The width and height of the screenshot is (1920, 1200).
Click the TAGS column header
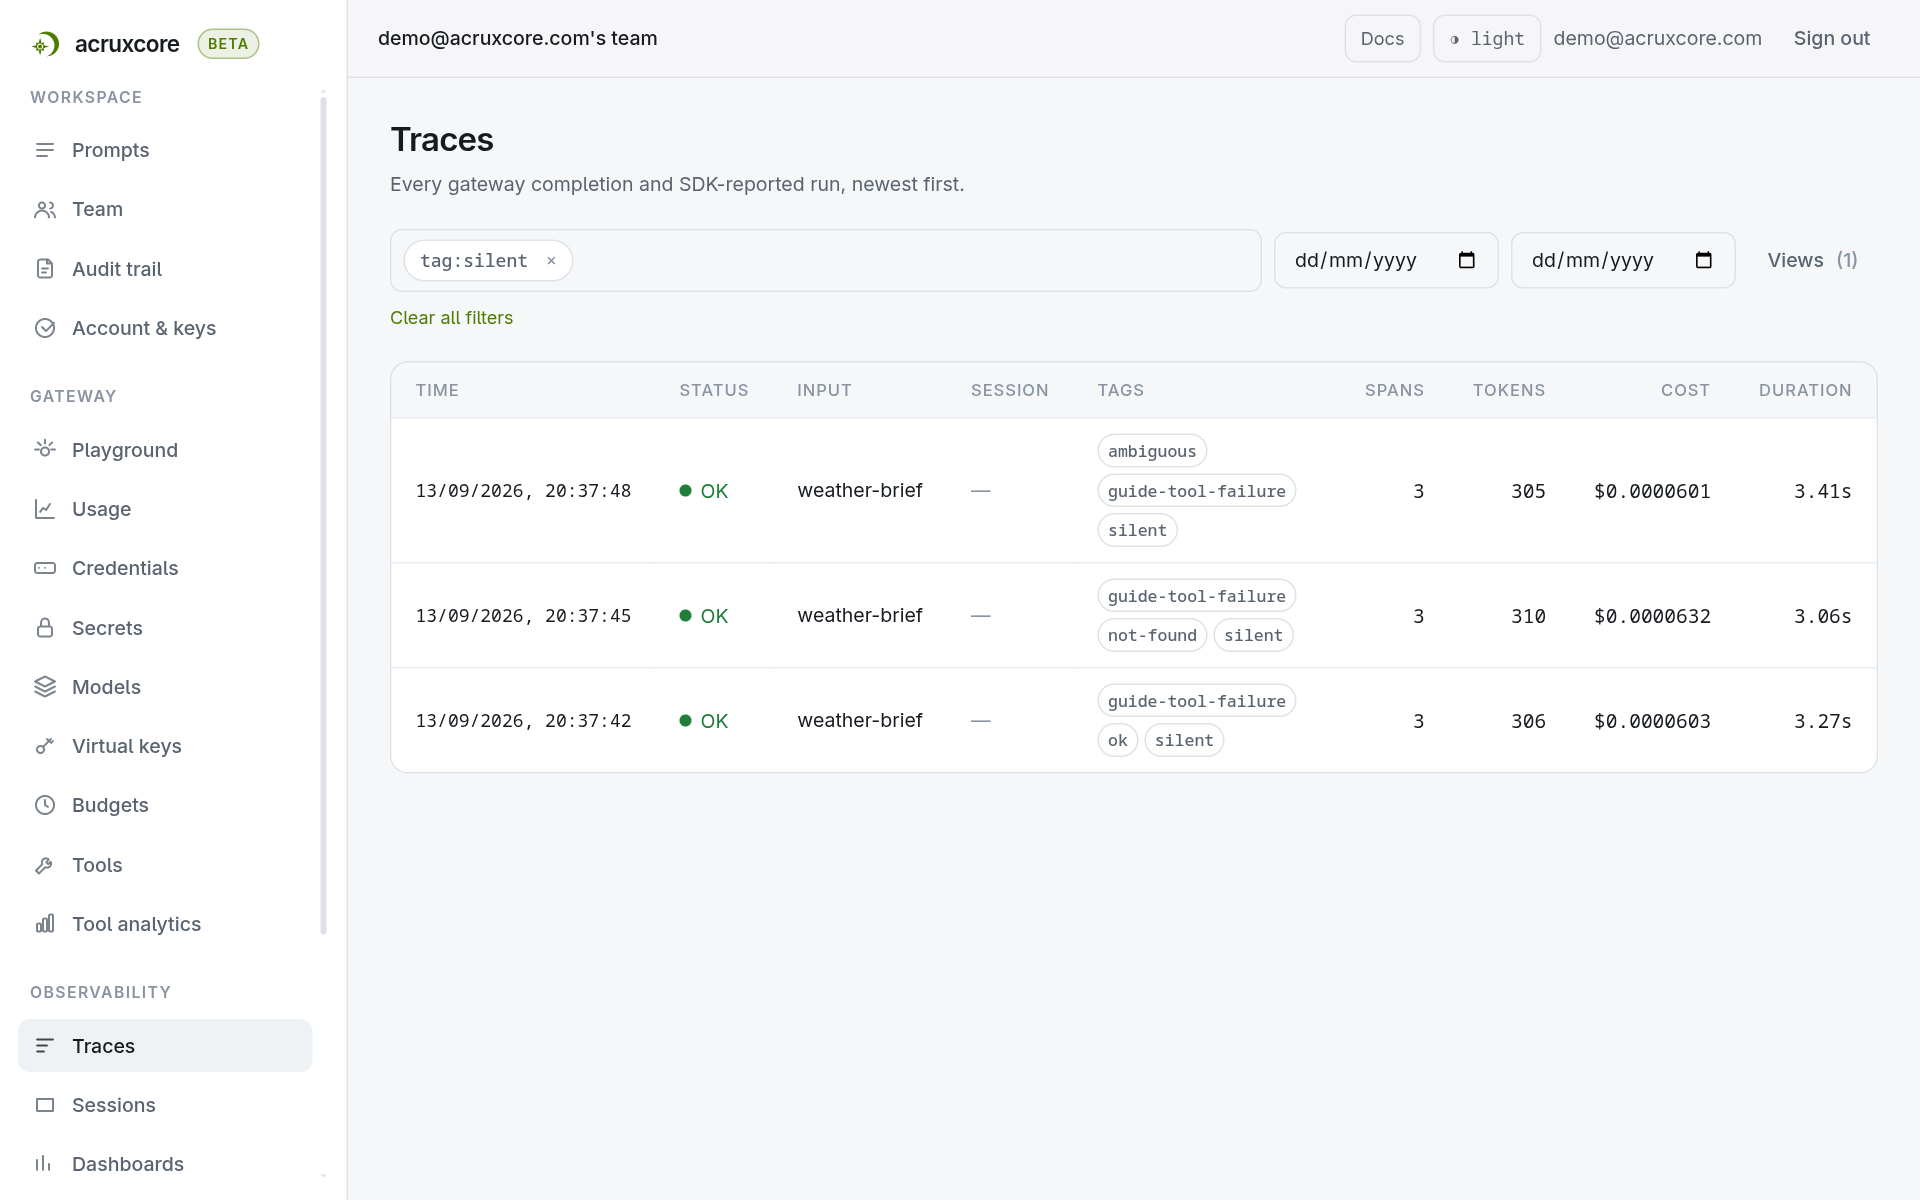coord(1120,390)
